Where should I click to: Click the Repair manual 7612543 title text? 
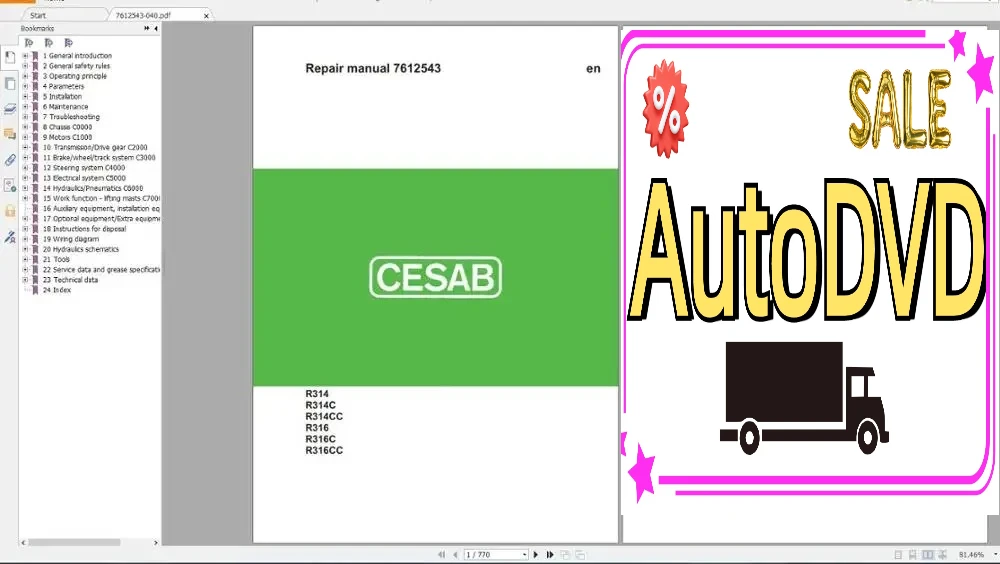pyautogui.click(x=372, y=68)
